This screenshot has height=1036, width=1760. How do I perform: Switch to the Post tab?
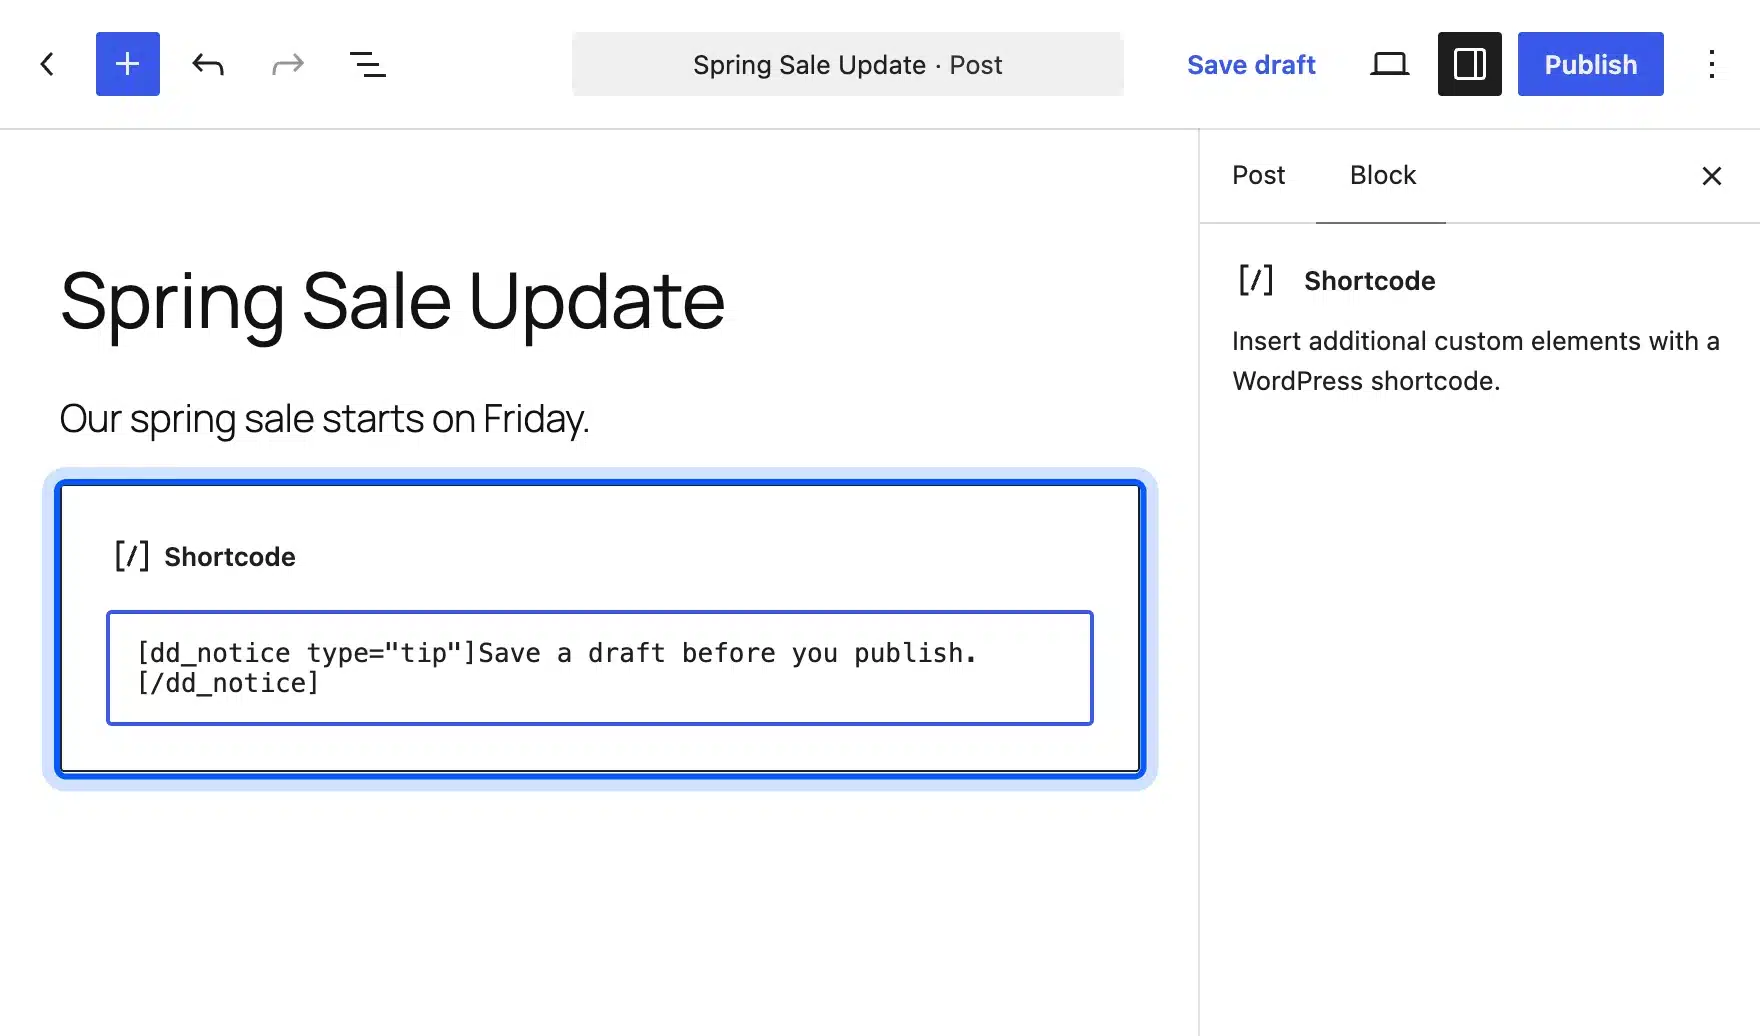point(1258,176)
